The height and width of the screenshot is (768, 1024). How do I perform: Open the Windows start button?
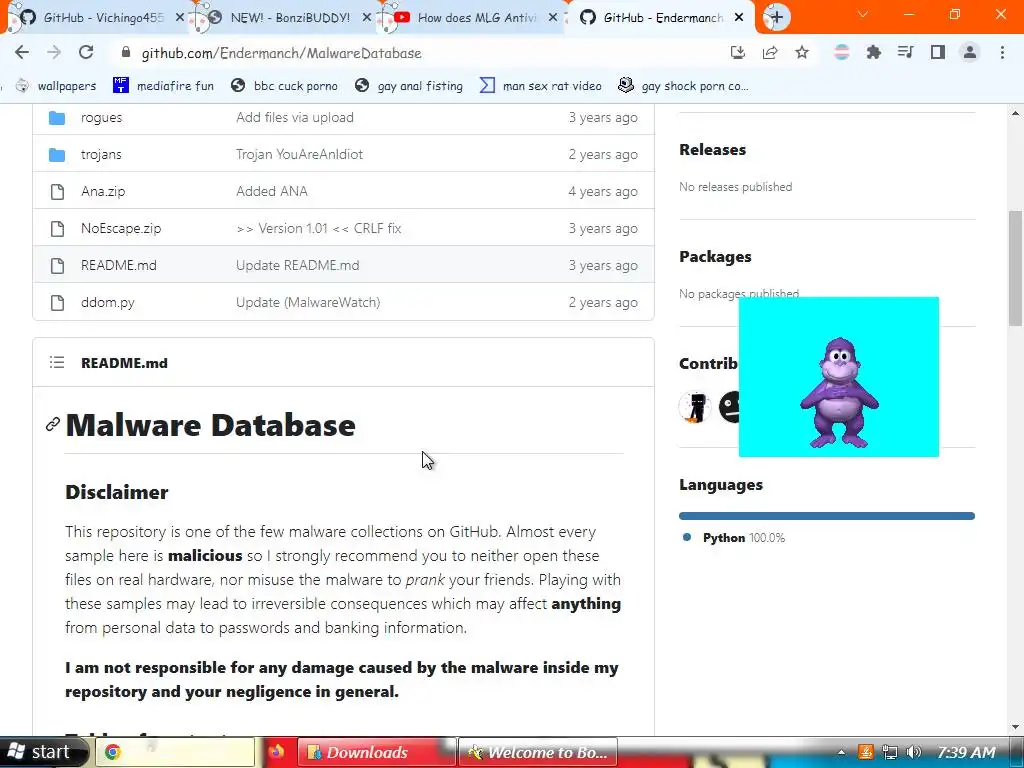pos(43,752)
